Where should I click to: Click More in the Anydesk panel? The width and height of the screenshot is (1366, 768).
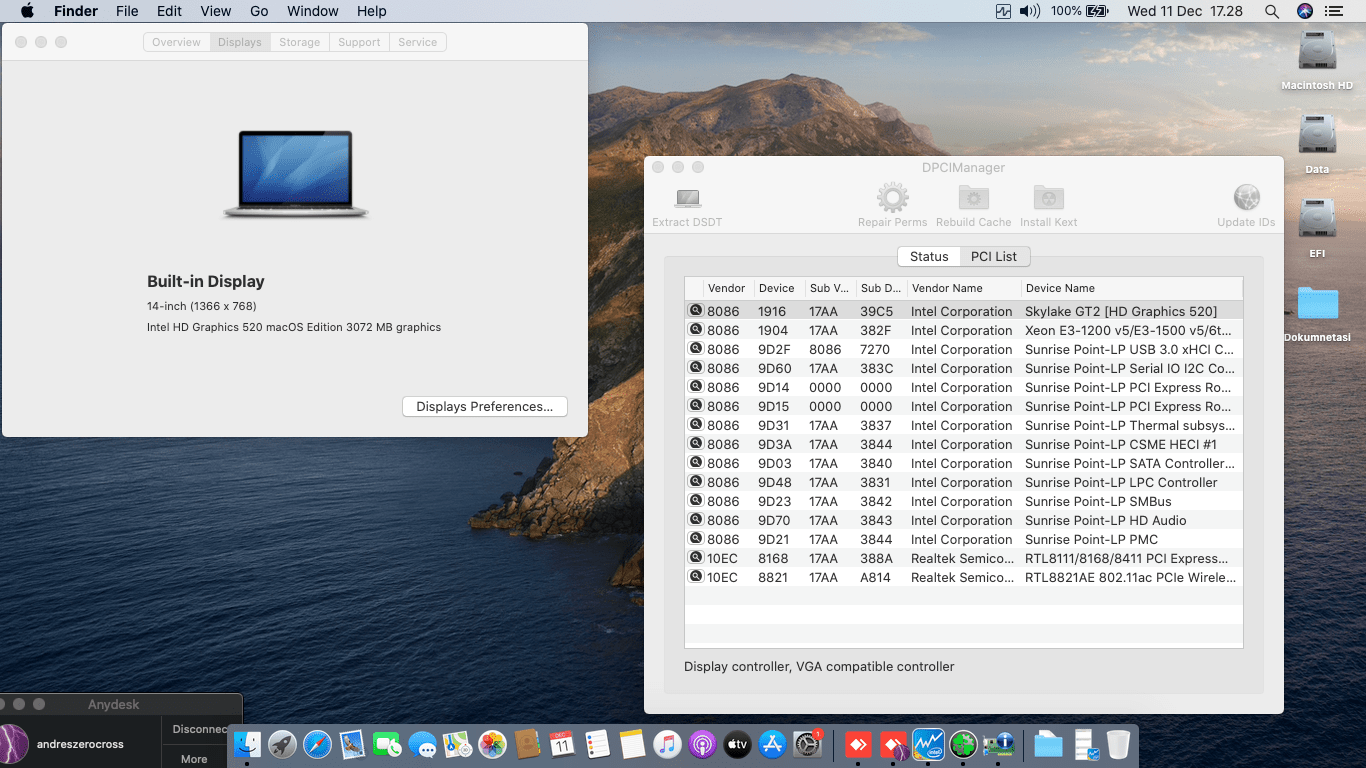coord(194,759)
